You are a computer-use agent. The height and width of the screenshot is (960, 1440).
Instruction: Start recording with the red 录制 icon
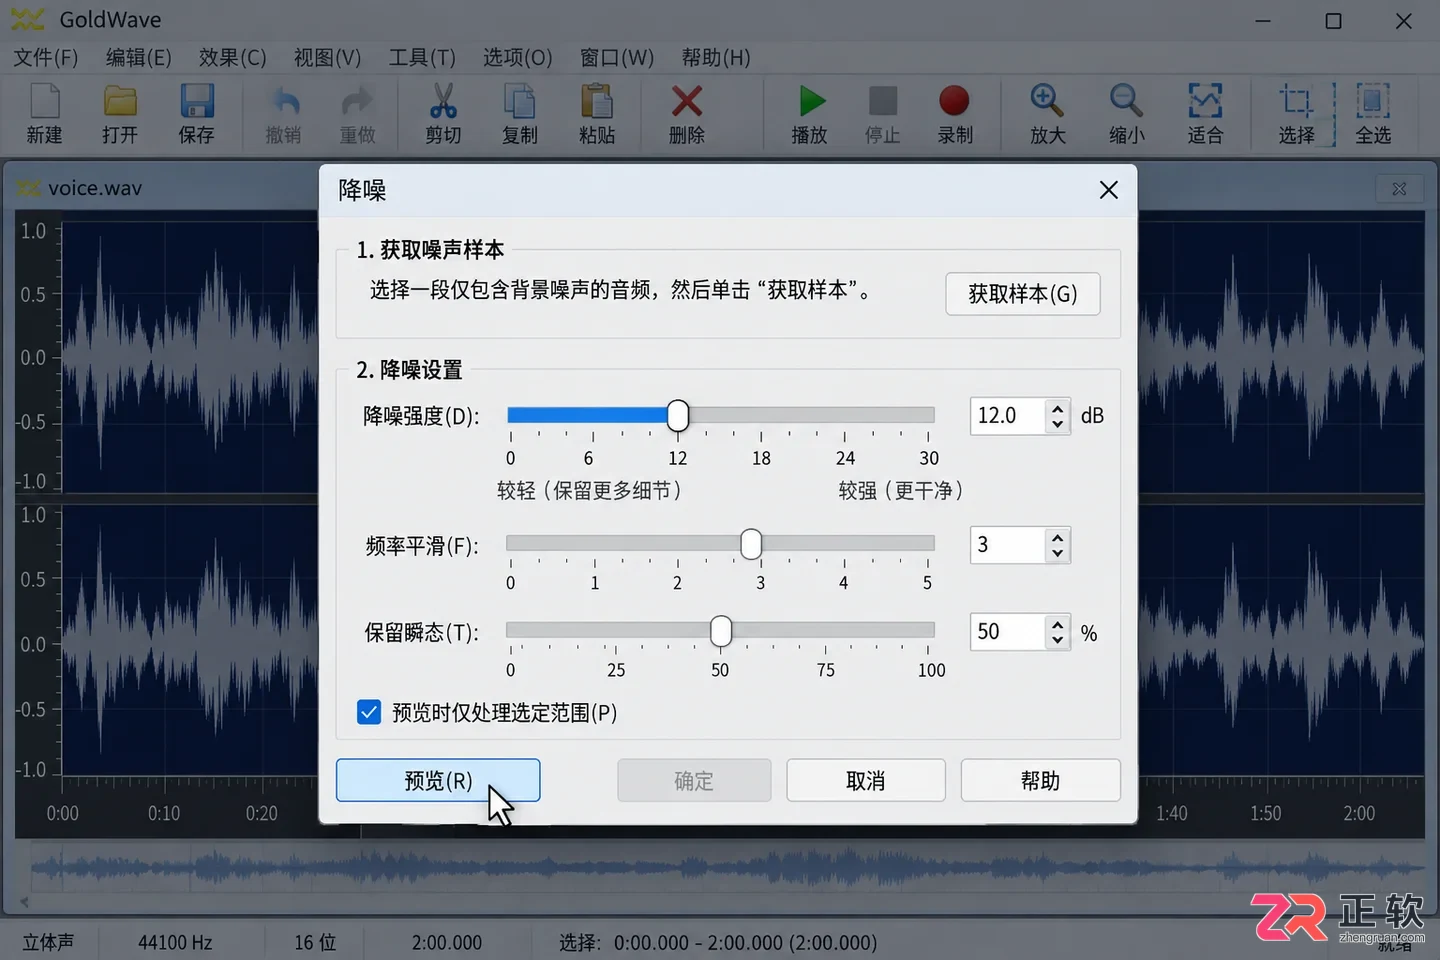pos(955,101)
